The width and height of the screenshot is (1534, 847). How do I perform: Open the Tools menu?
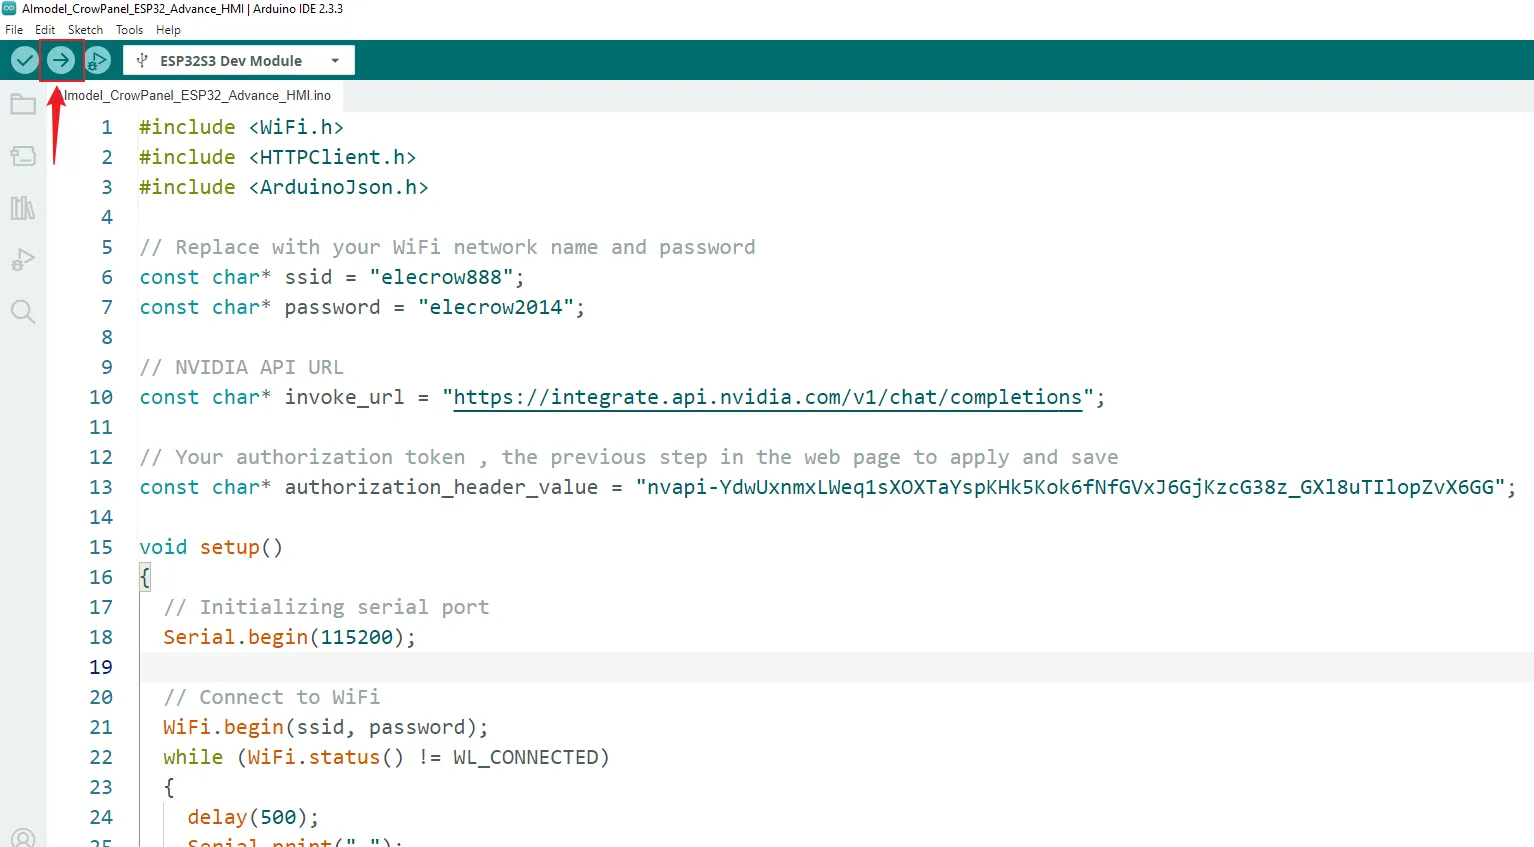[x=129, y=30]
